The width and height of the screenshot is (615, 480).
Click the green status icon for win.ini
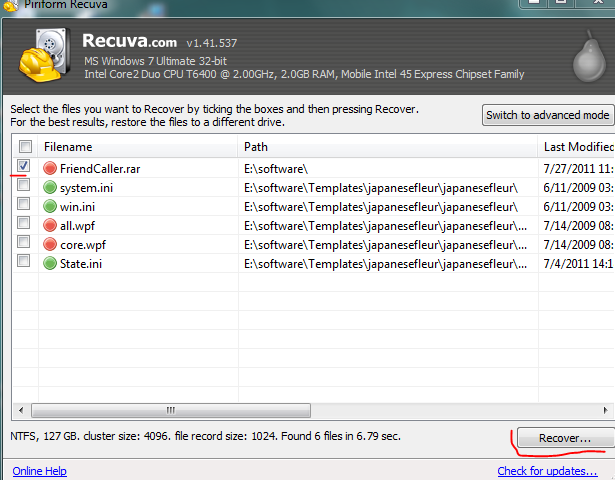(x=50, y=206)
